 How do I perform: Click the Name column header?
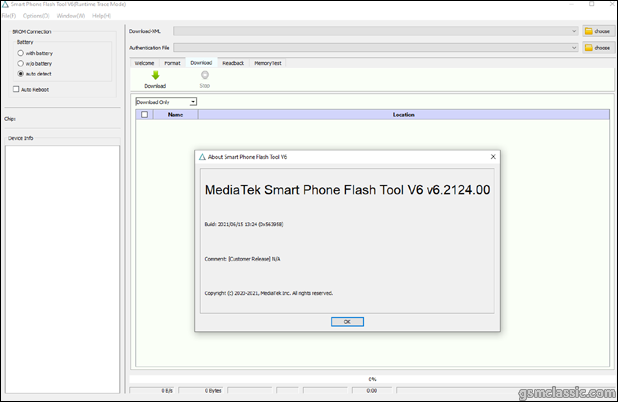point(175,115)
